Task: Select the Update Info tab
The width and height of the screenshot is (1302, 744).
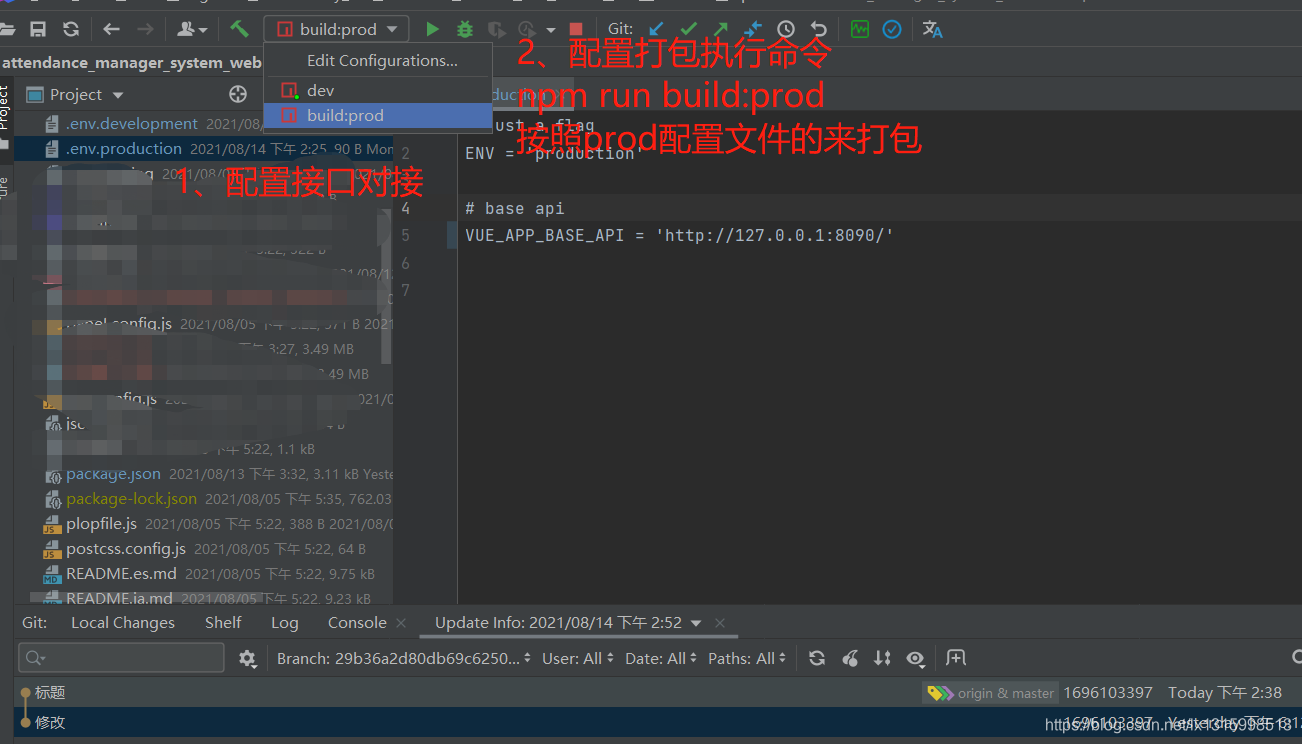Action: pos(558,622)
